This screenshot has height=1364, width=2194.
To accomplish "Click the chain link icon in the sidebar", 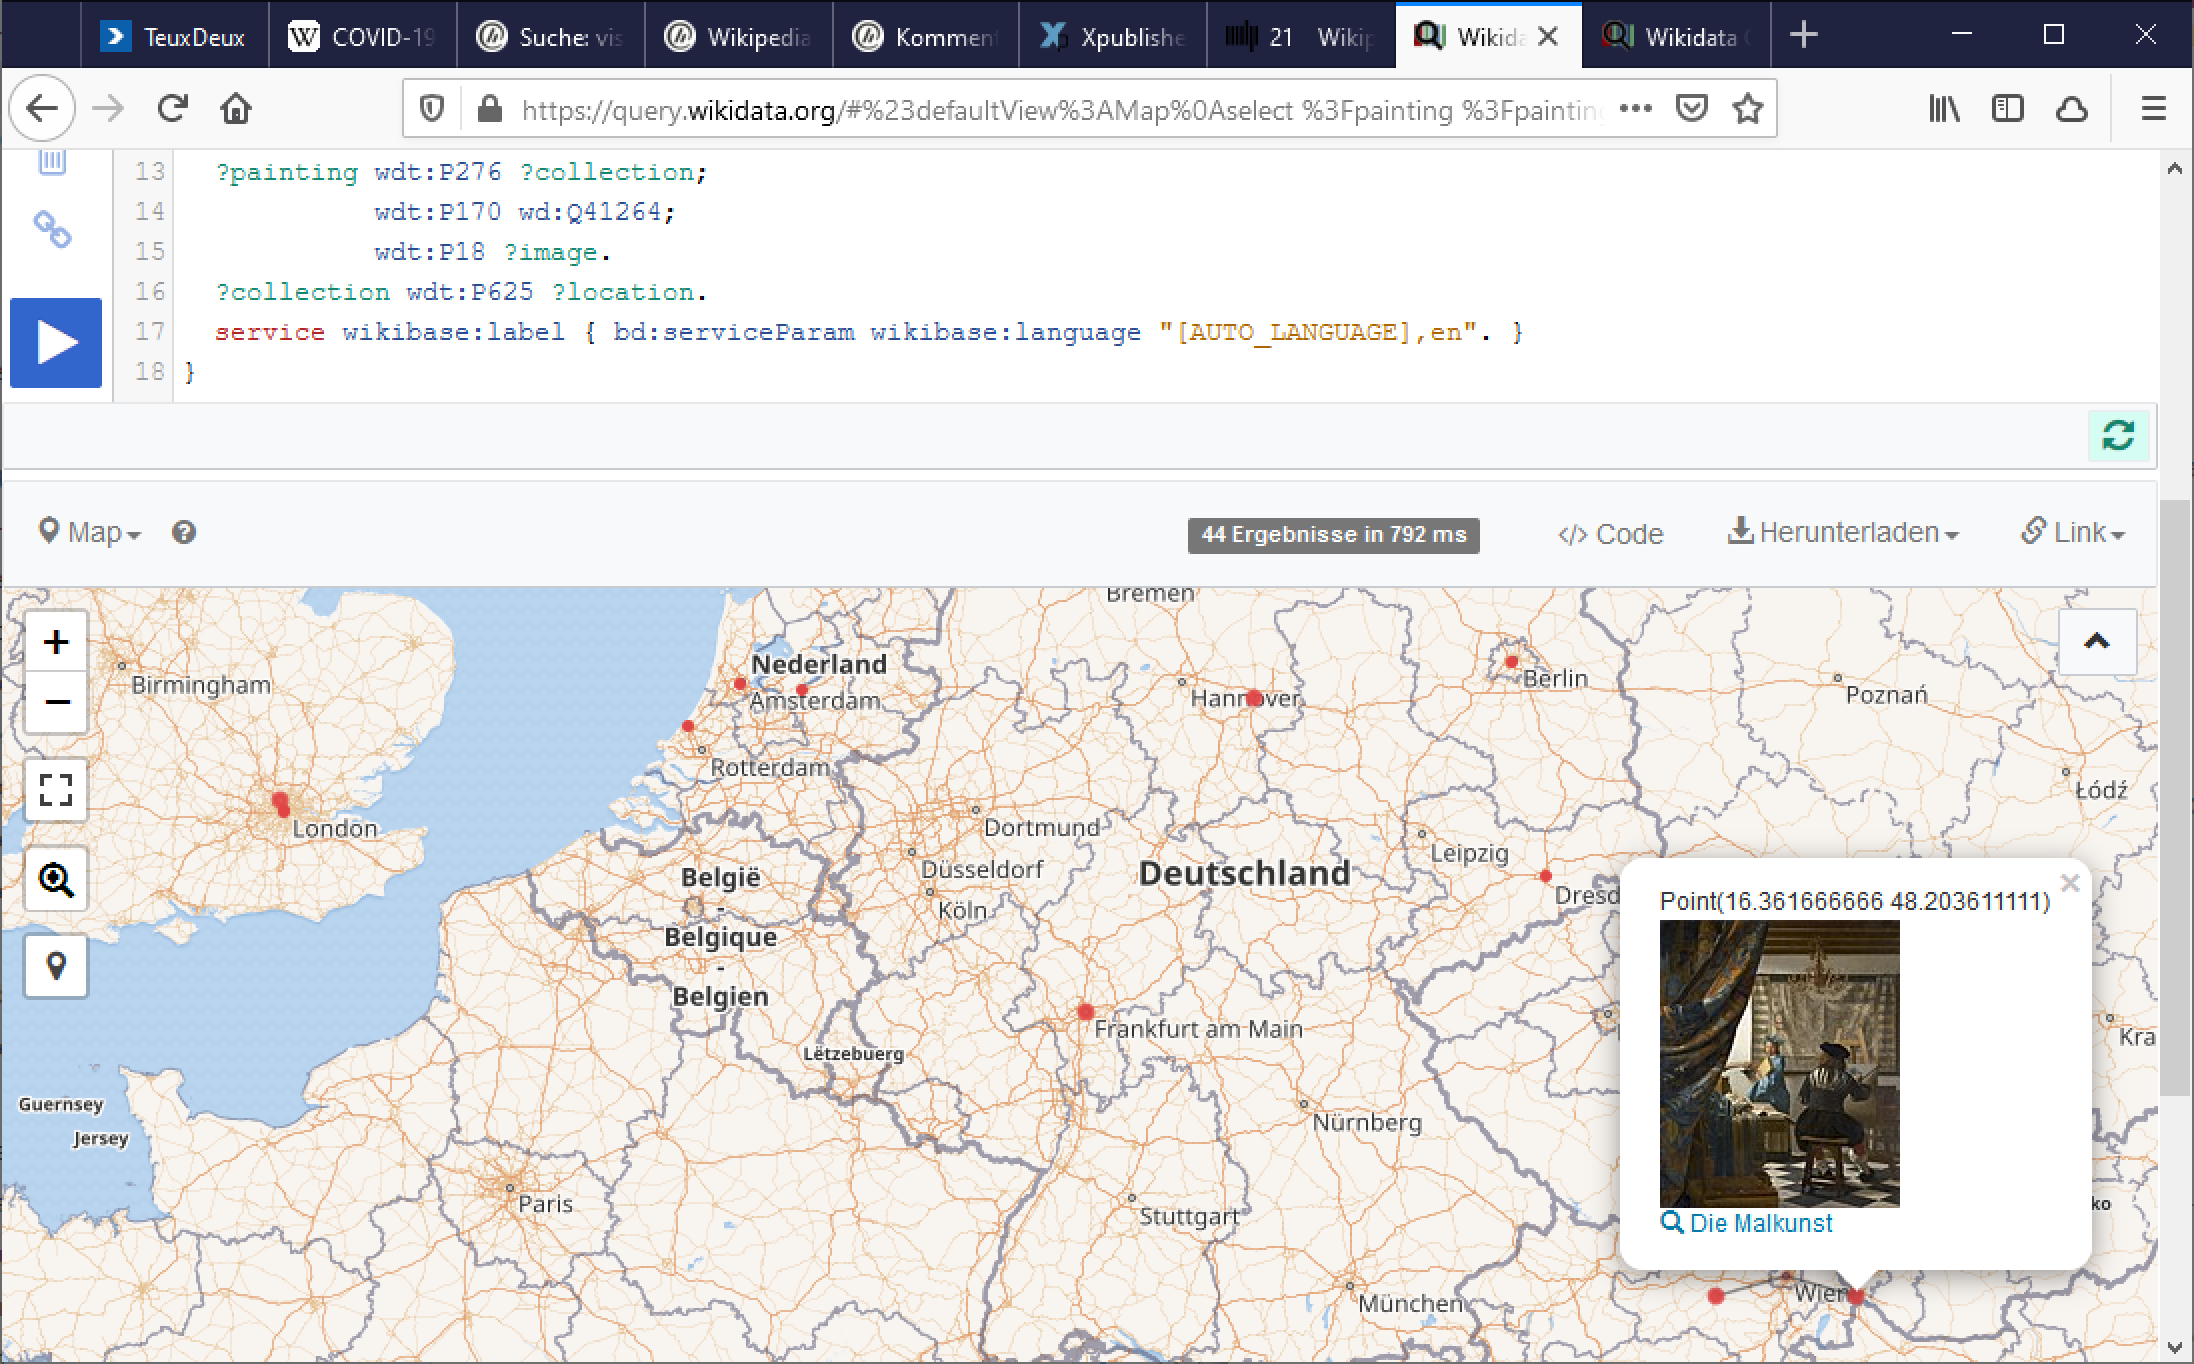I will pyautogui.click(x=52, y=230).
